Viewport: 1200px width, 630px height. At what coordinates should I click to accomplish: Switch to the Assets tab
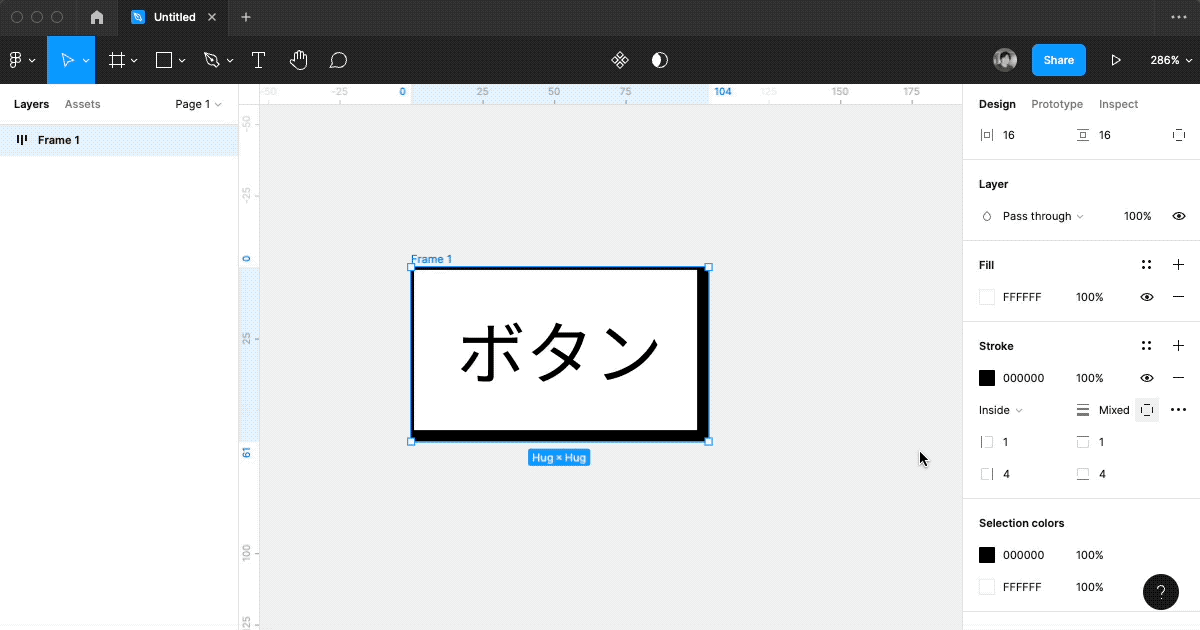82,103
